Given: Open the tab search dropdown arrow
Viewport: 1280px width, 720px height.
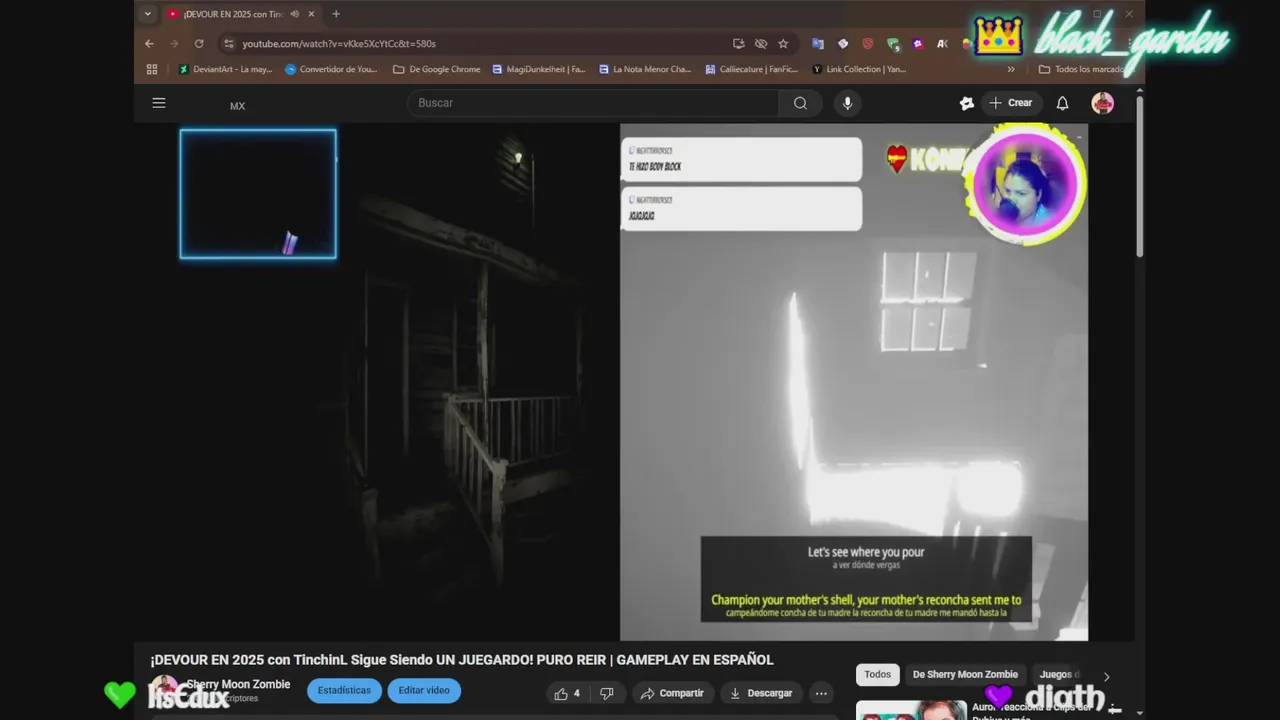Looking at the screenshot, I should pyautogui.click(x=148, y=14).
